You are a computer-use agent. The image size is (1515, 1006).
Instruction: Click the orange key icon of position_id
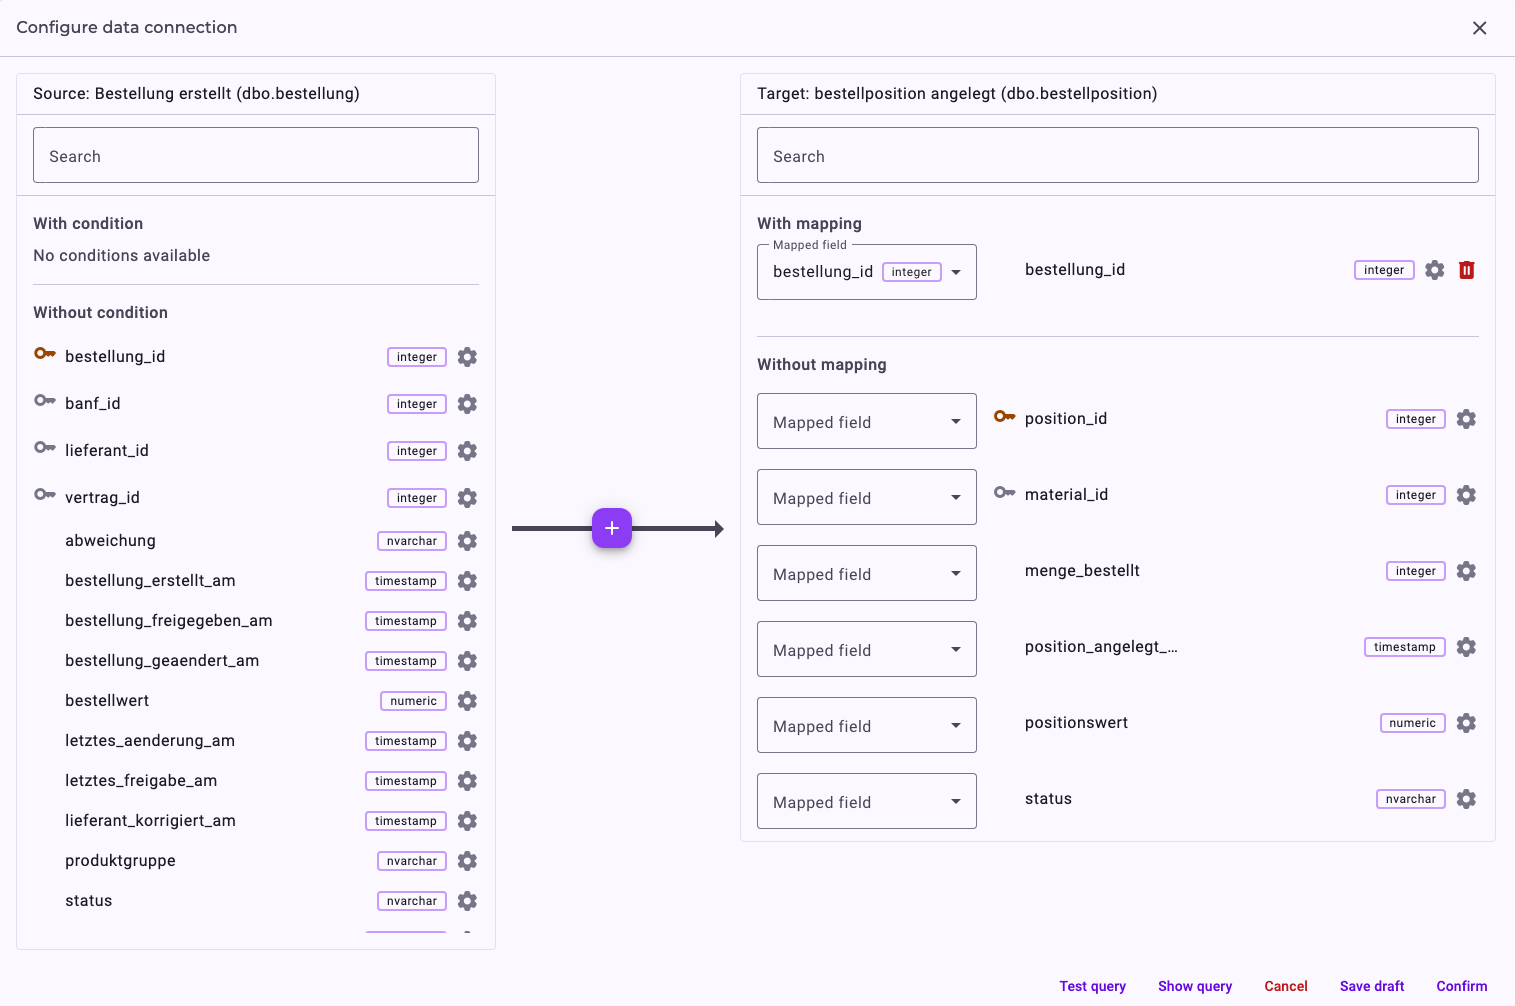pos(1004,416)
